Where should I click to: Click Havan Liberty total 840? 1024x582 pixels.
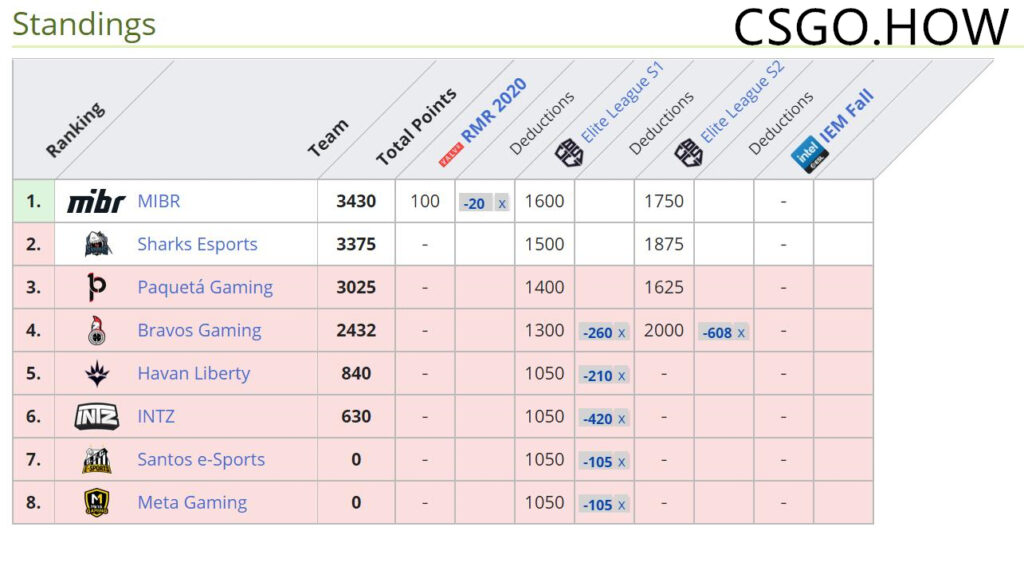tap(356, 374)
